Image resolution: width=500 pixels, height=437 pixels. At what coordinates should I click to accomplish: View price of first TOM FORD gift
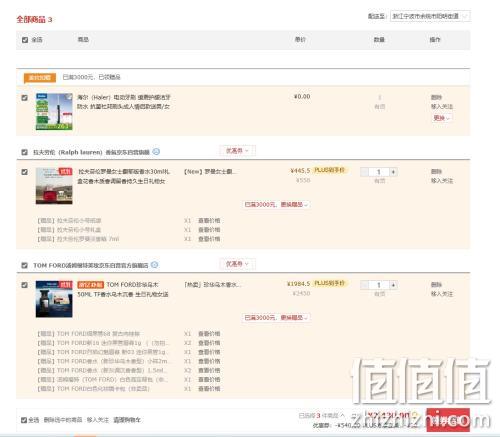tap(209, 334)
